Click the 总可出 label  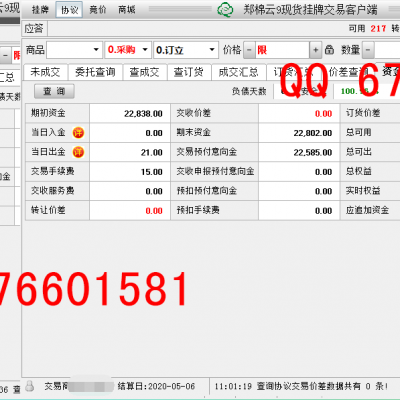click(359, 152)
